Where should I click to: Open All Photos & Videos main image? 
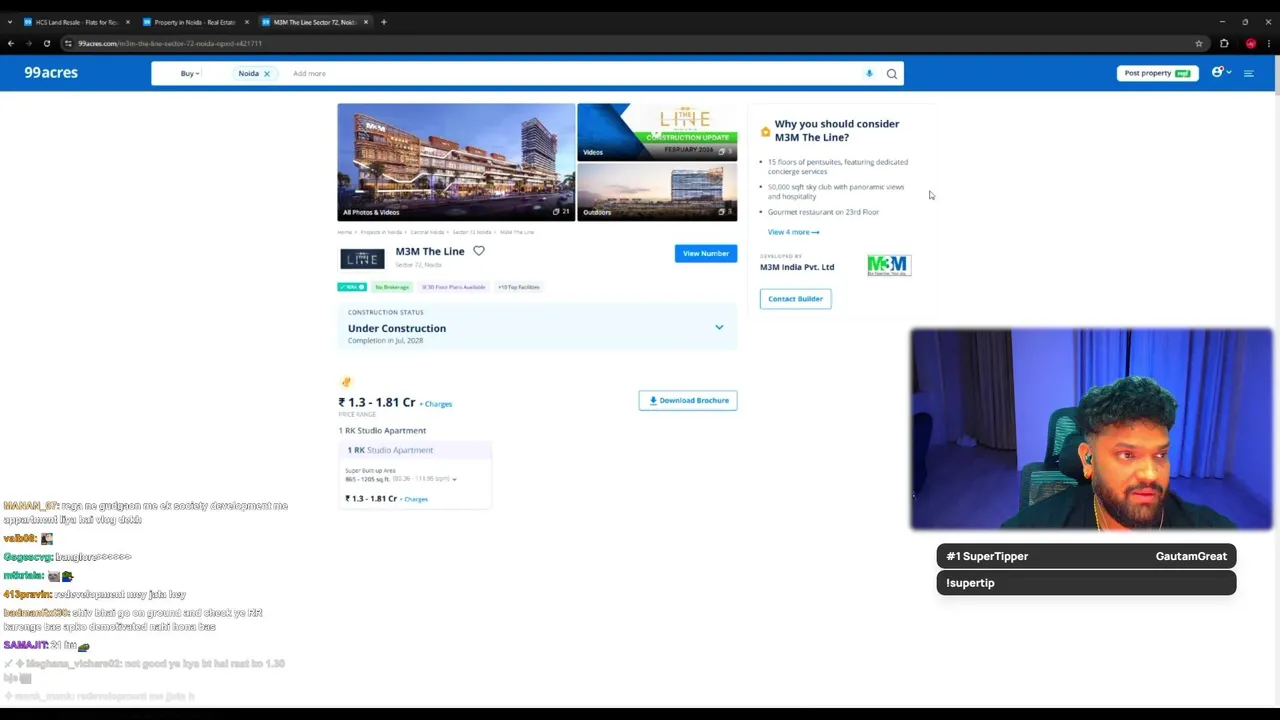click(x=456, y=162)
